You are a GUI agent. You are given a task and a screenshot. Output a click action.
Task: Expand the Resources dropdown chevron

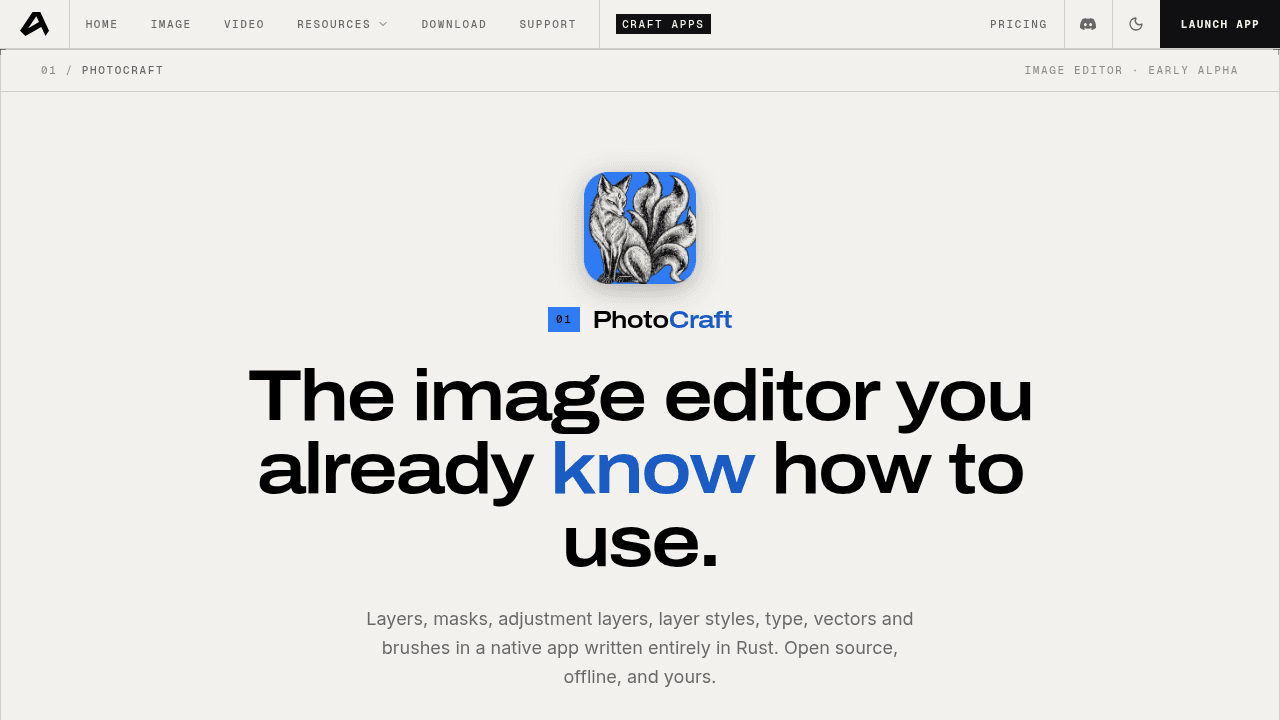tap(383, 24)
